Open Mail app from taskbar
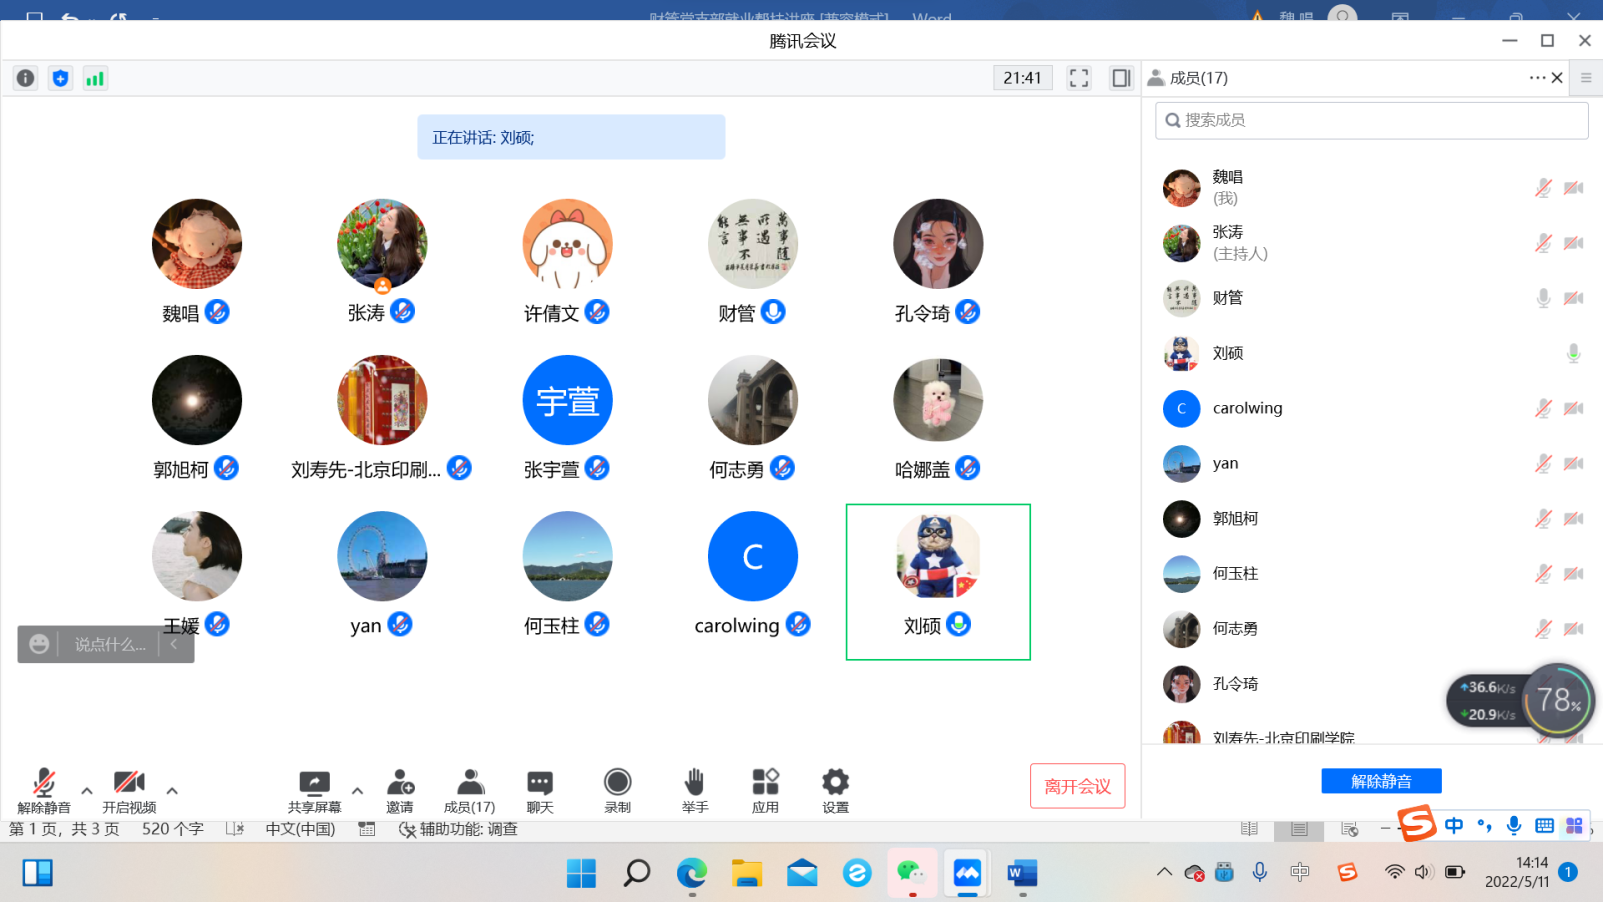Viewport: 1604px width, 902px height. coord(802,873)
